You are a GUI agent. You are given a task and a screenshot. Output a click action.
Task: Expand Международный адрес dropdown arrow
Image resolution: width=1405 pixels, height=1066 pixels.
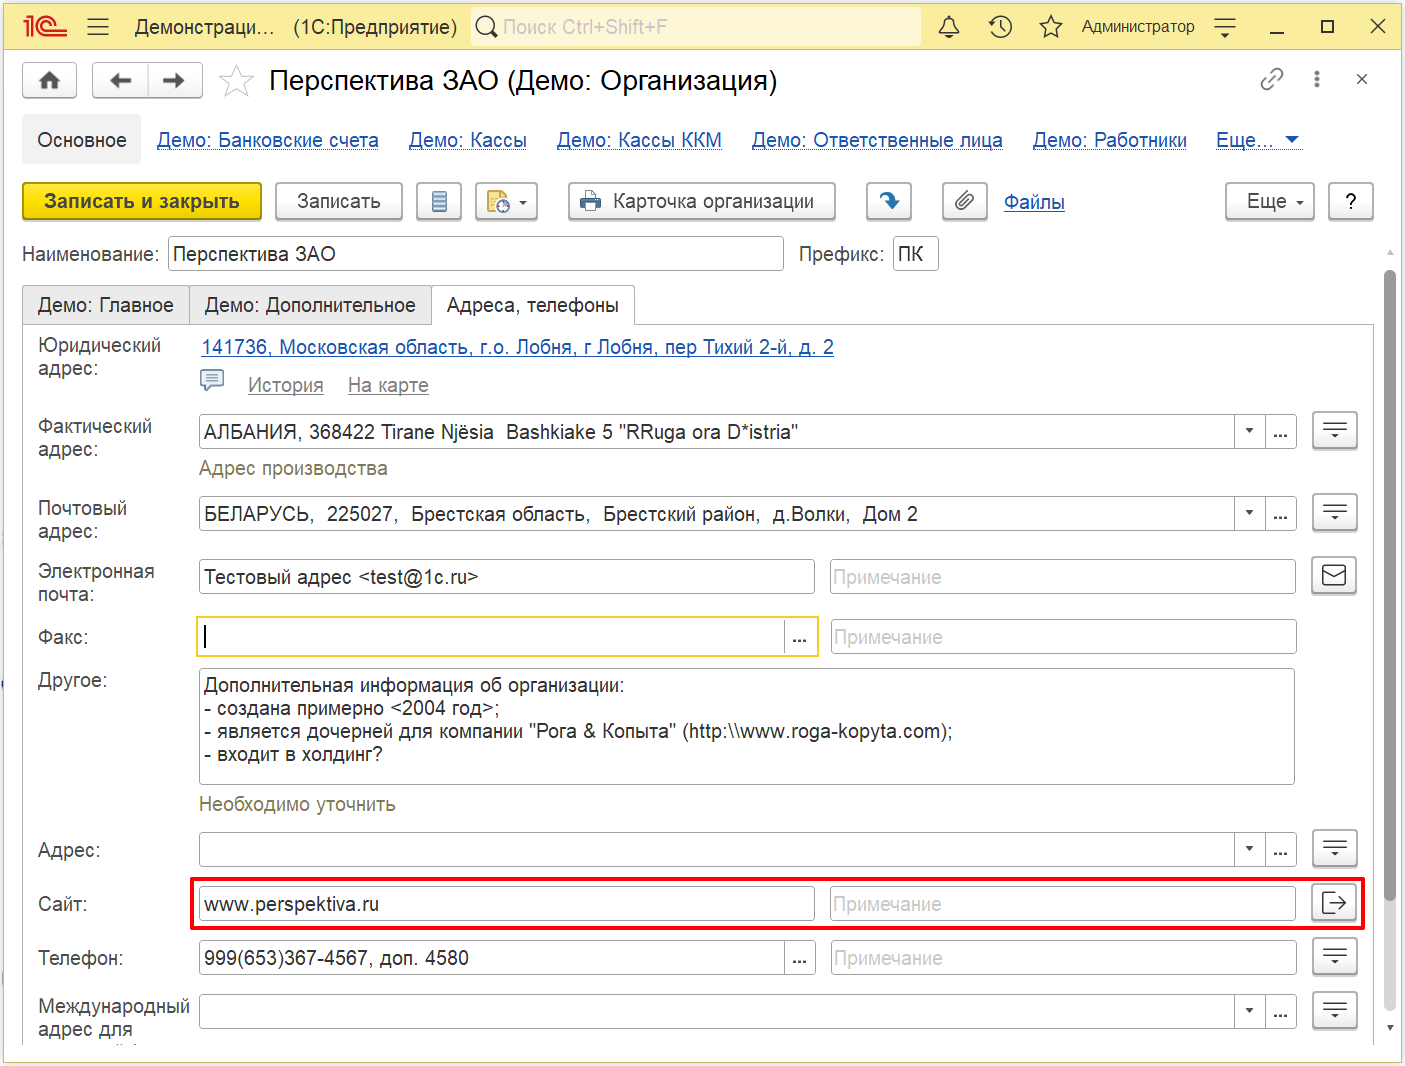point(1250,1012)
